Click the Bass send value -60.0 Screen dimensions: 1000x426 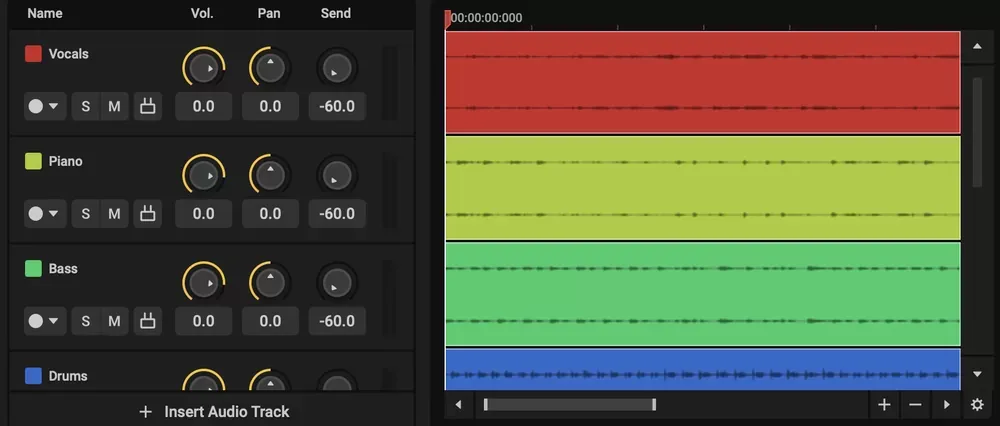coord(337,321)
